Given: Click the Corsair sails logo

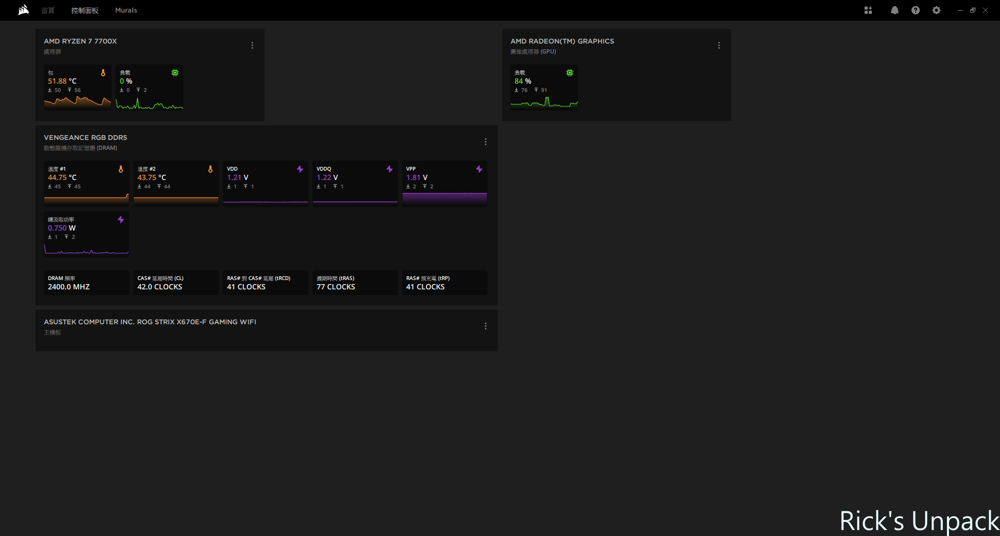Looking at the screenshot, I should [23, 10].
